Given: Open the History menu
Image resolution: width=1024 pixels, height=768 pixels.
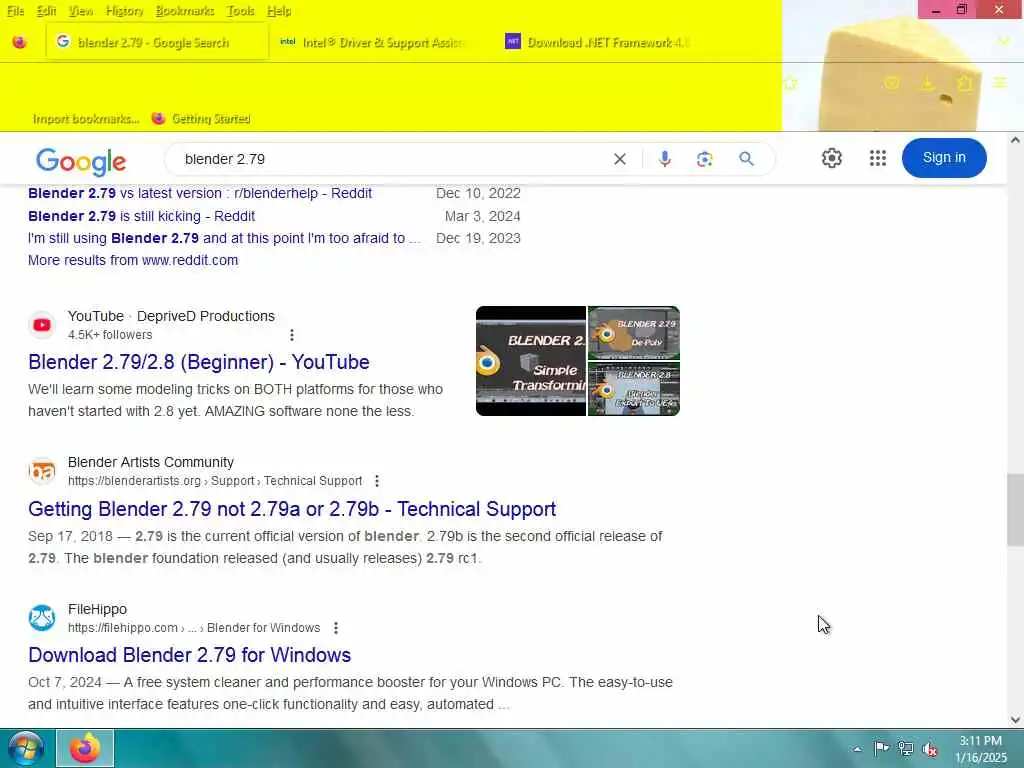Looking at the screenshot, I should click(125, 11).
